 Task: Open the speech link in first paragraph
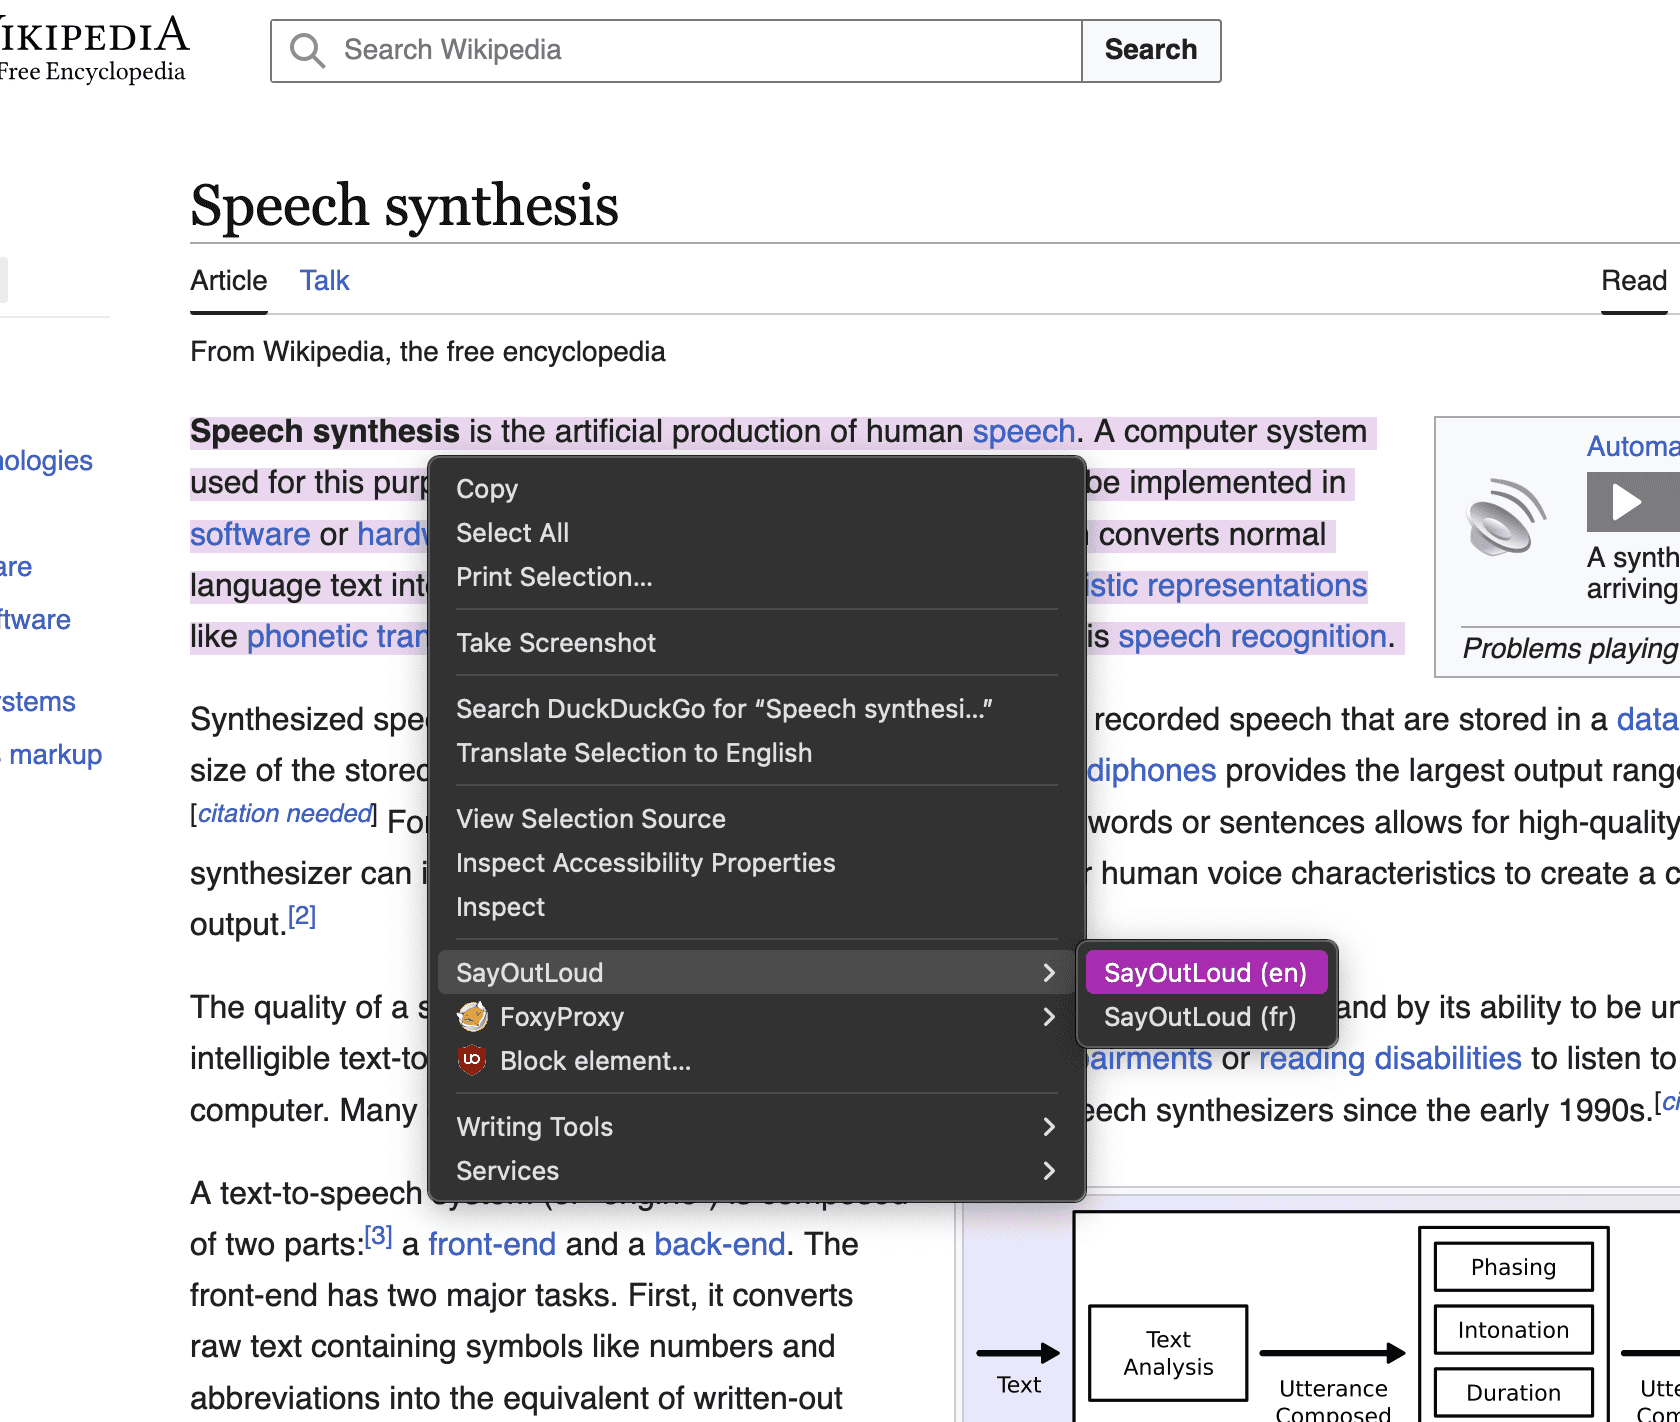1024,431
